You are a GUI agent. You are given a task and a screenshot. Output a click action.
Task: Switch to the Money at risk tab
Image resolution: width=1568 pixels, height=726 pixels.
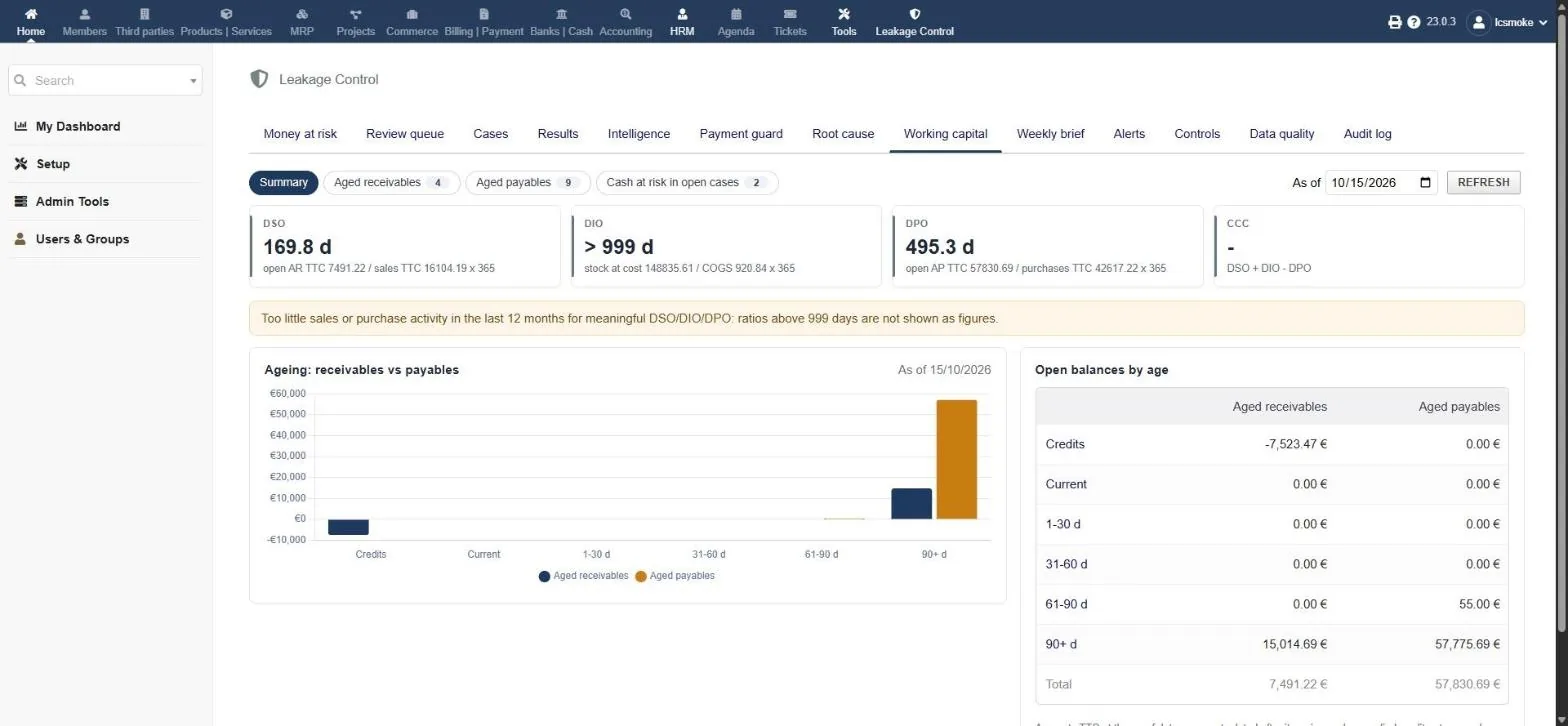click(x=300, y=134)
